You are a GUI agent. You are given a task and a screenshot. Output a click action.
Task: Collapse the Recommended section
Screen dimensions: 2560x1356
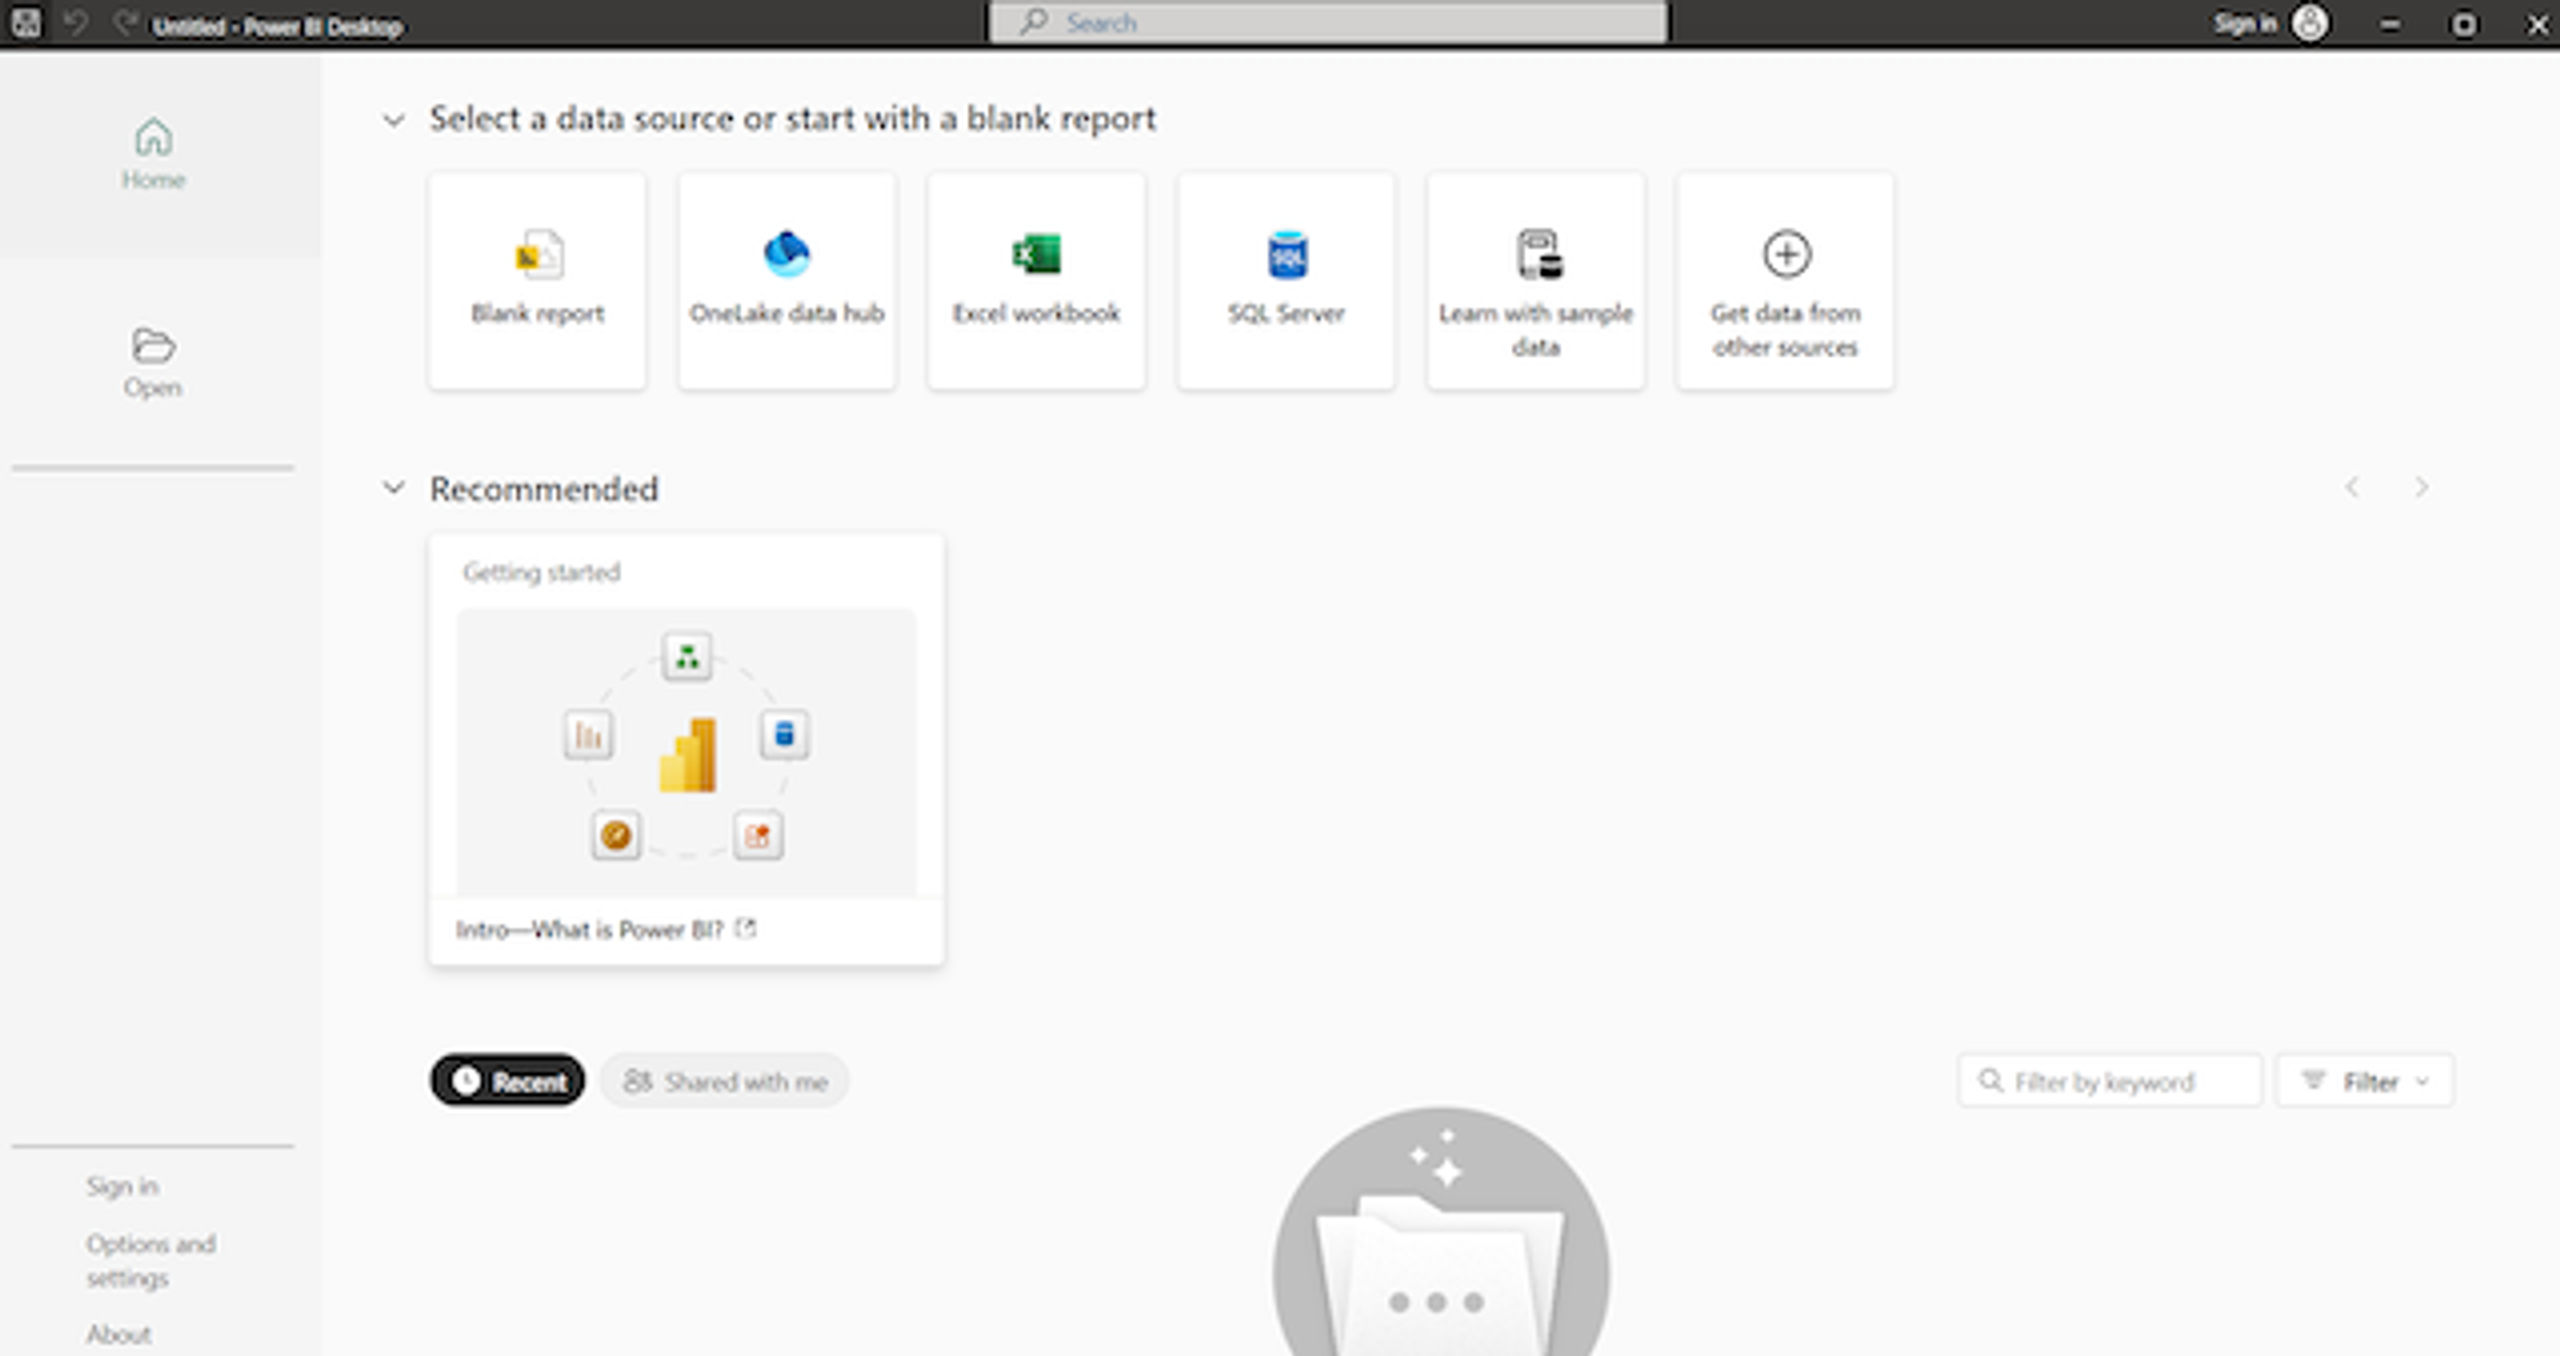coord(394,488)
